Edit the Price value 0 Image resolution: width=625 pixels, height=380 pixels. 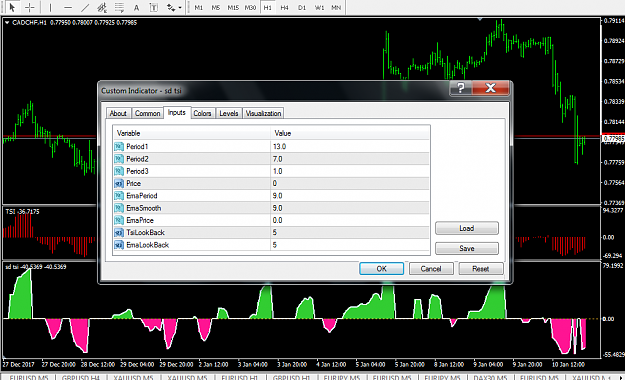point(350,183)
